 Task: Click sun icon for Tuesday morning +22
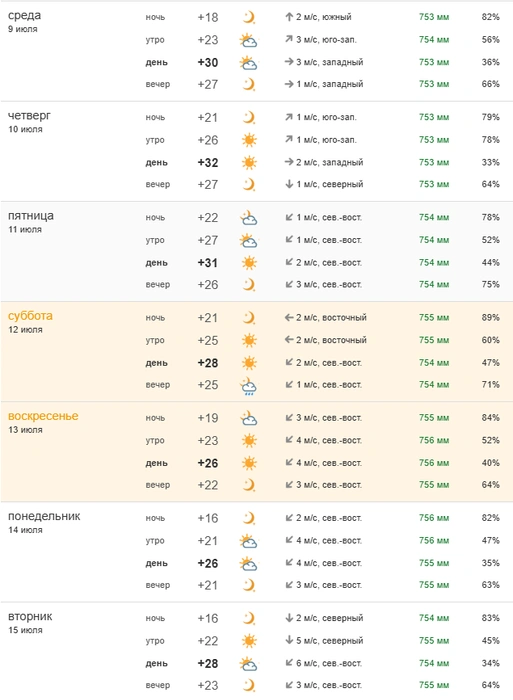249,642
